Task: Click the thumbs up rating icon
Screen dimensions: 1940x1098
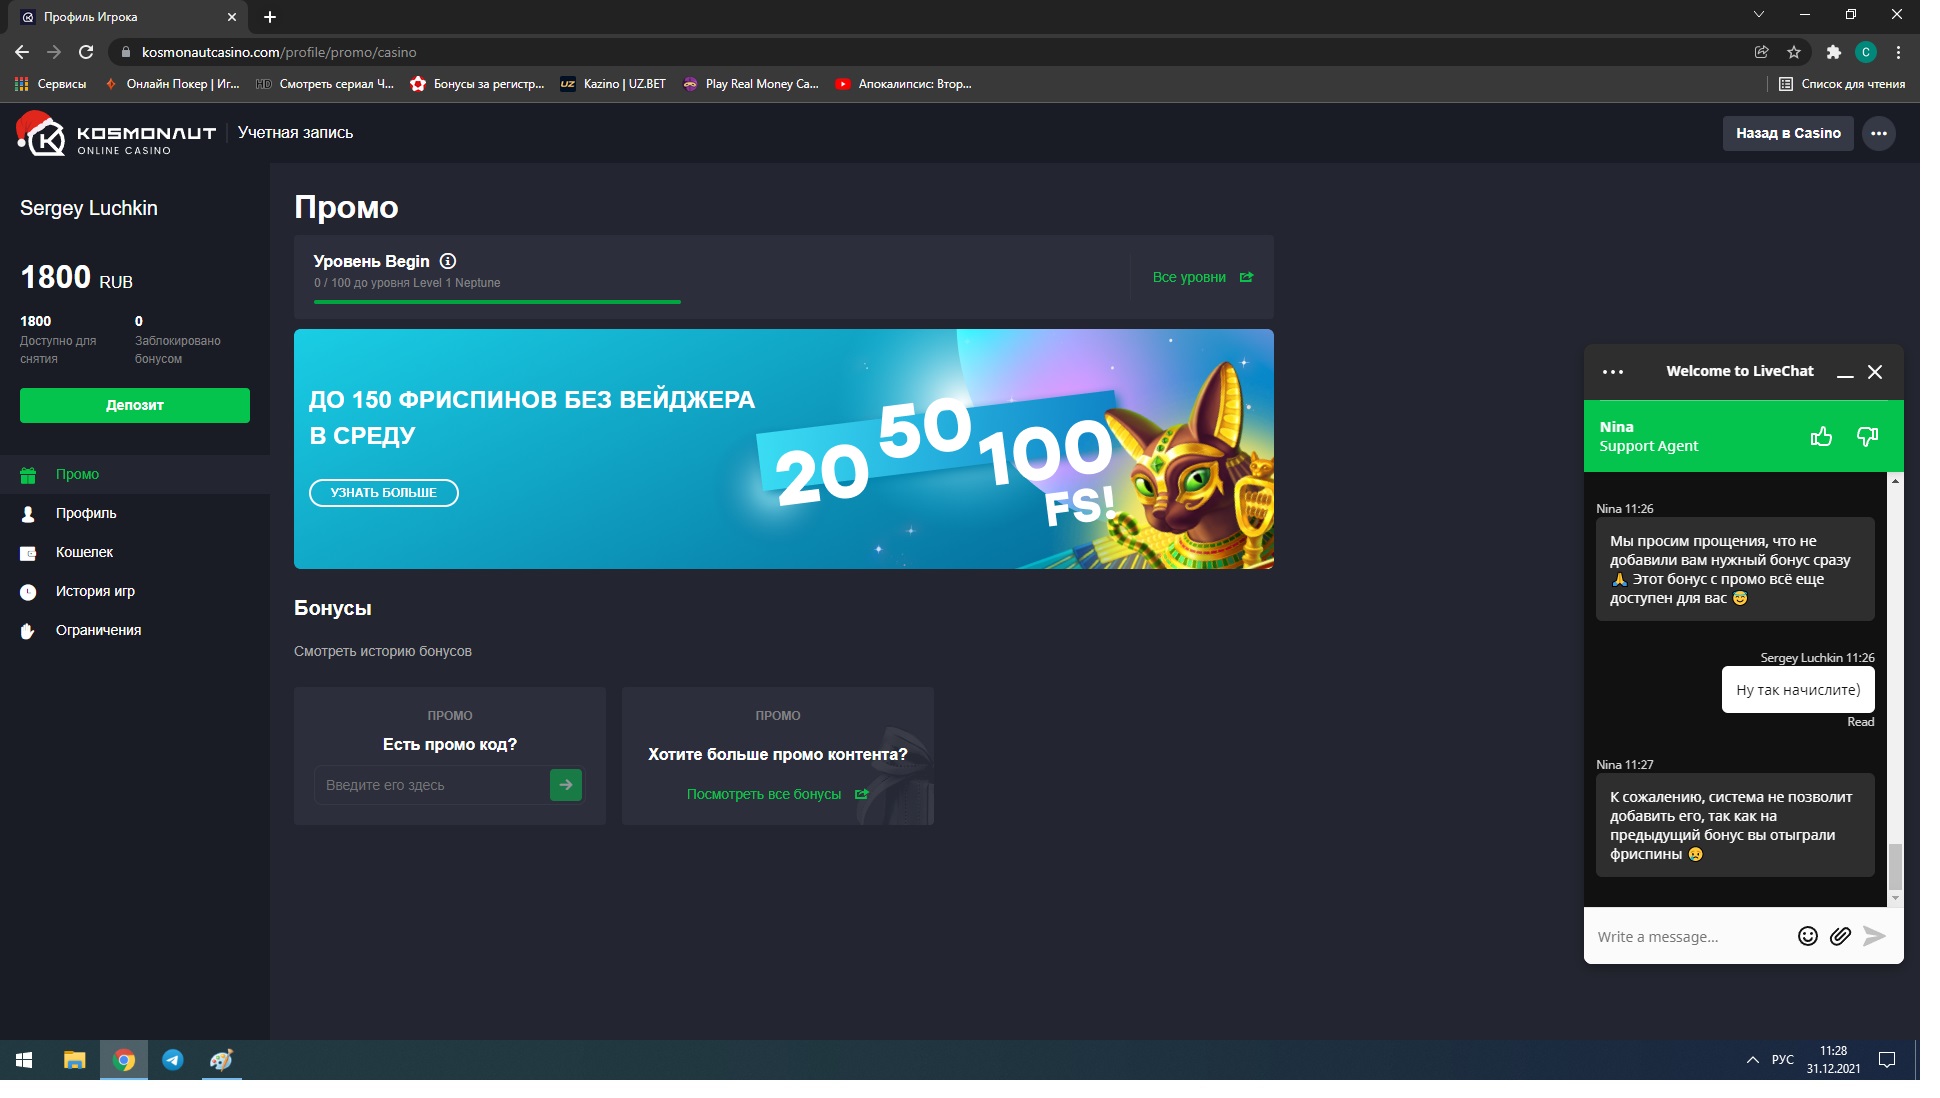Action: click(x=1821, y=436)
